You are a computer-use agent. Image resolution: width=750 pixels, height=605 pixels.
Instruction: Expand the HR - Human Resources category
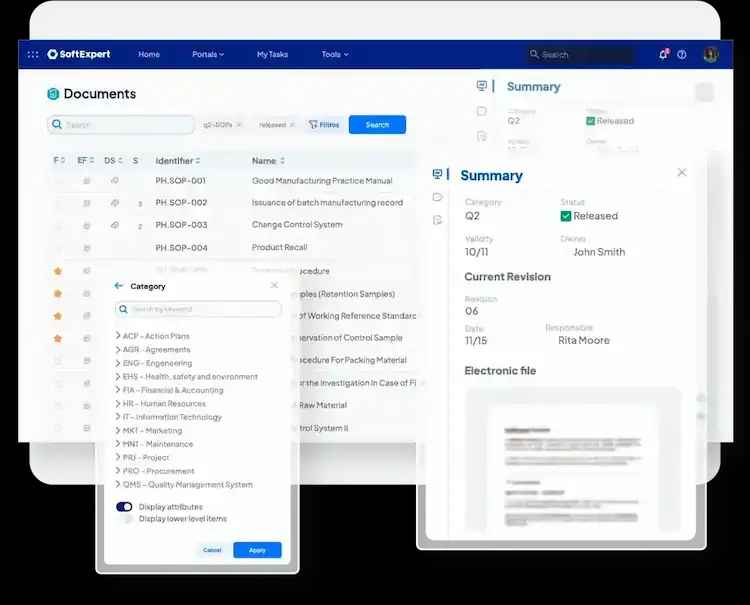click(118, 403)
